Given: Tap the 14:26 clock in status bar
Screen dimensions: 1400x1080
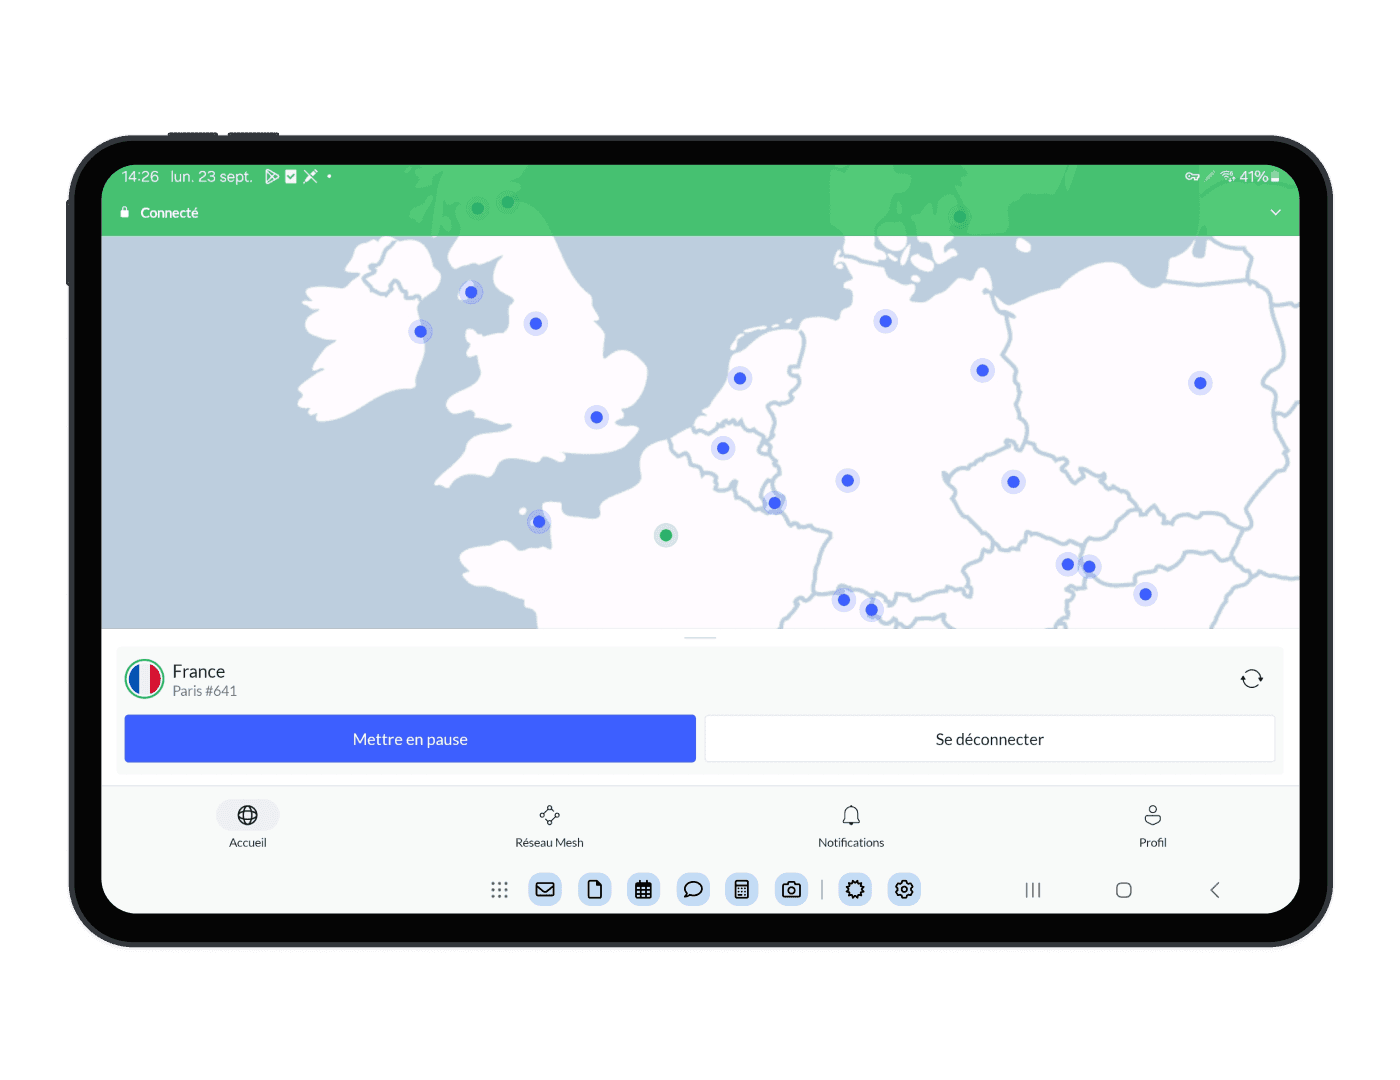Looking at the screenshot, I should pyautogui.click(x=140, y=176).
